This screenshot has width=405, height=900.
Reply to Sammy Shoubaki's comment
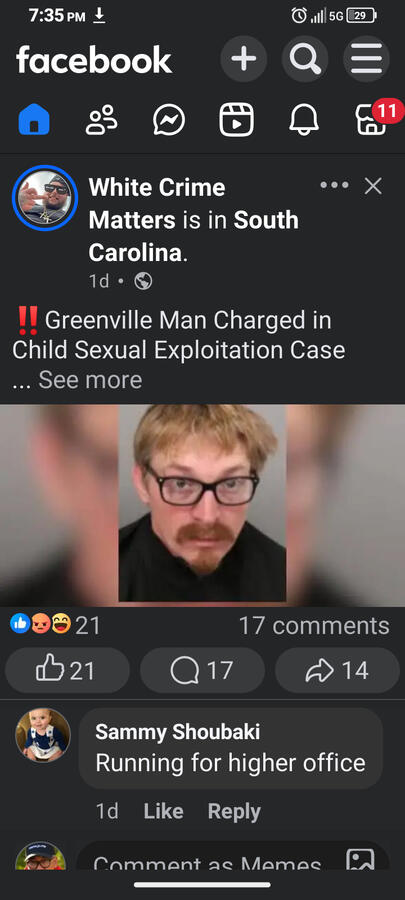pyautogui.click(x=234, y=811)
